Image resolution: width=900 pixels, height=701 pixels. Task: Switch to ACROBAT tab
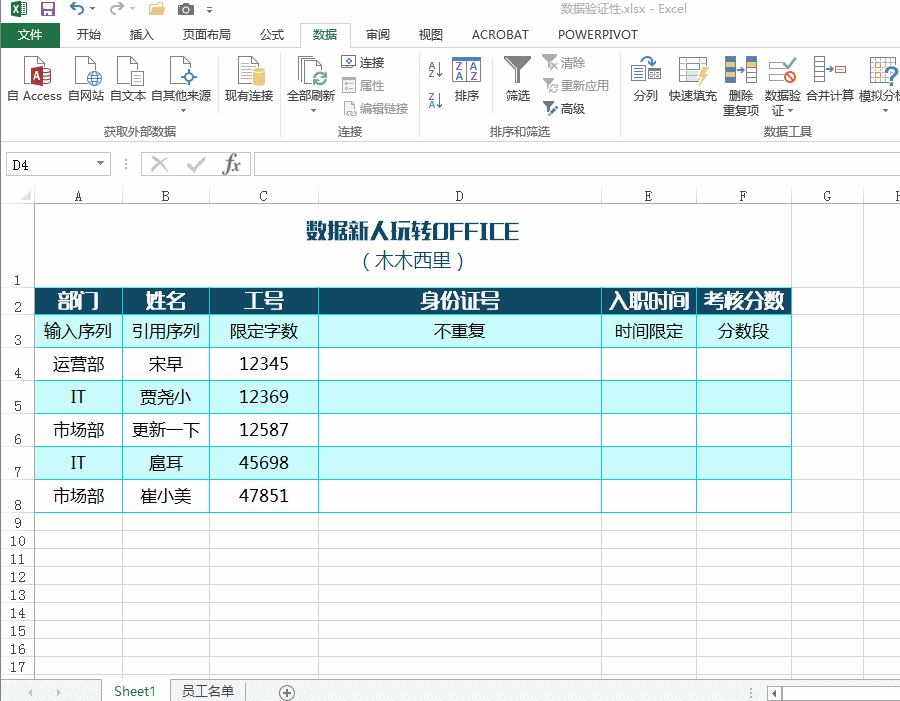(500, 35)
